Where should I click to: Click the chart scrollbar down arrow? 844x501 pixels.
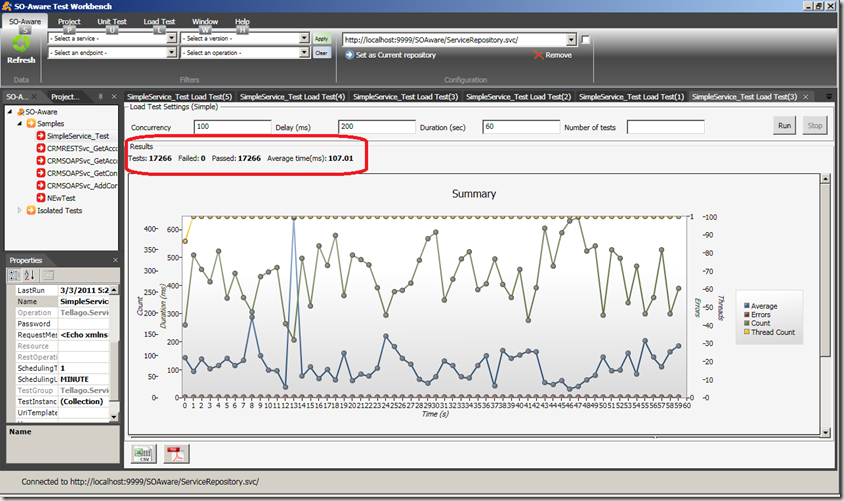(825, 432)
